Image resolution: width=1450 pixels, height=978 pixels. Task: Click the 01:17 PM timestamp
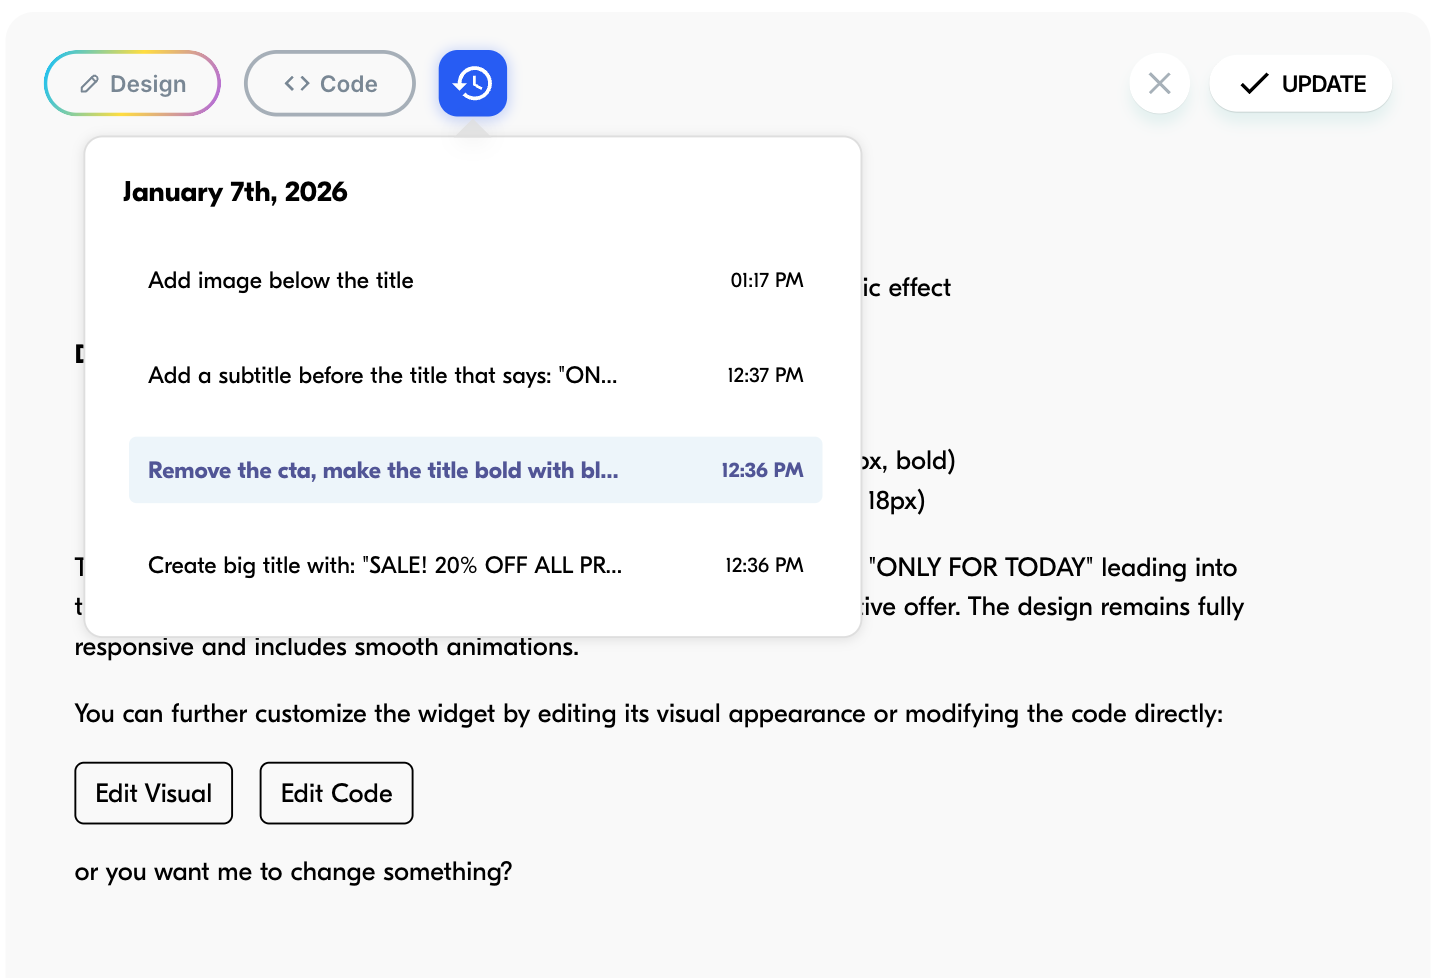(766, 281)
